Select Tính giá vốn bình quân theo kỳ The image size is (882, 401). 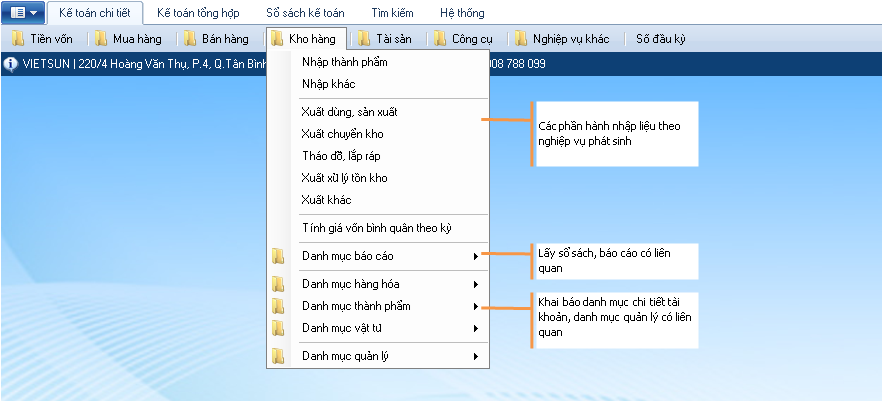(x=377, y=228)
